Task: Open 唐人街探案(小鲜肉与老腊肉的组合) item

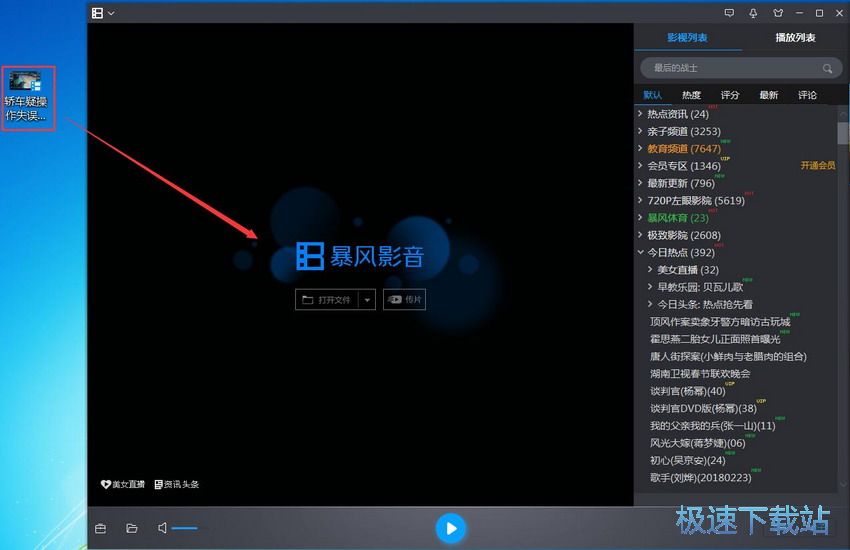Action: point(728,357)
